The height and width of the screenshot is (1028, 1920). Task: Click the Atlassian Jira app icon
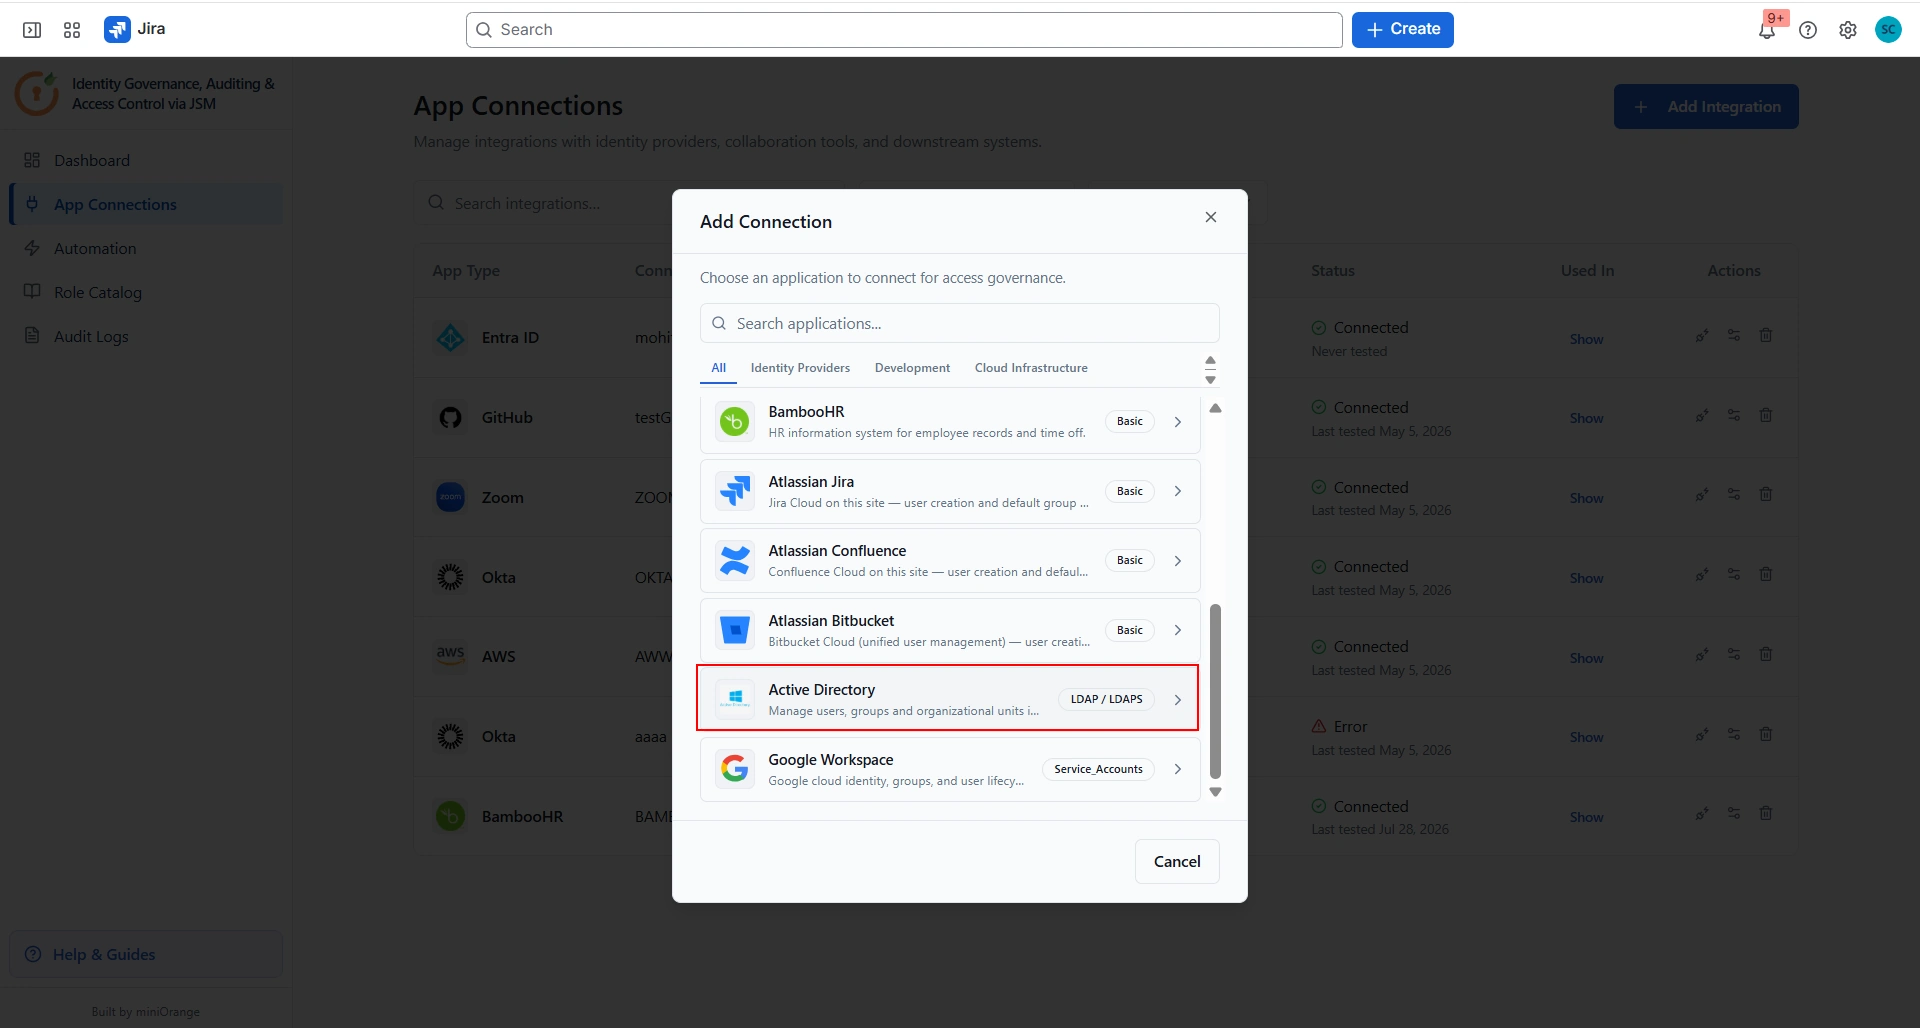tap(735, 491)
